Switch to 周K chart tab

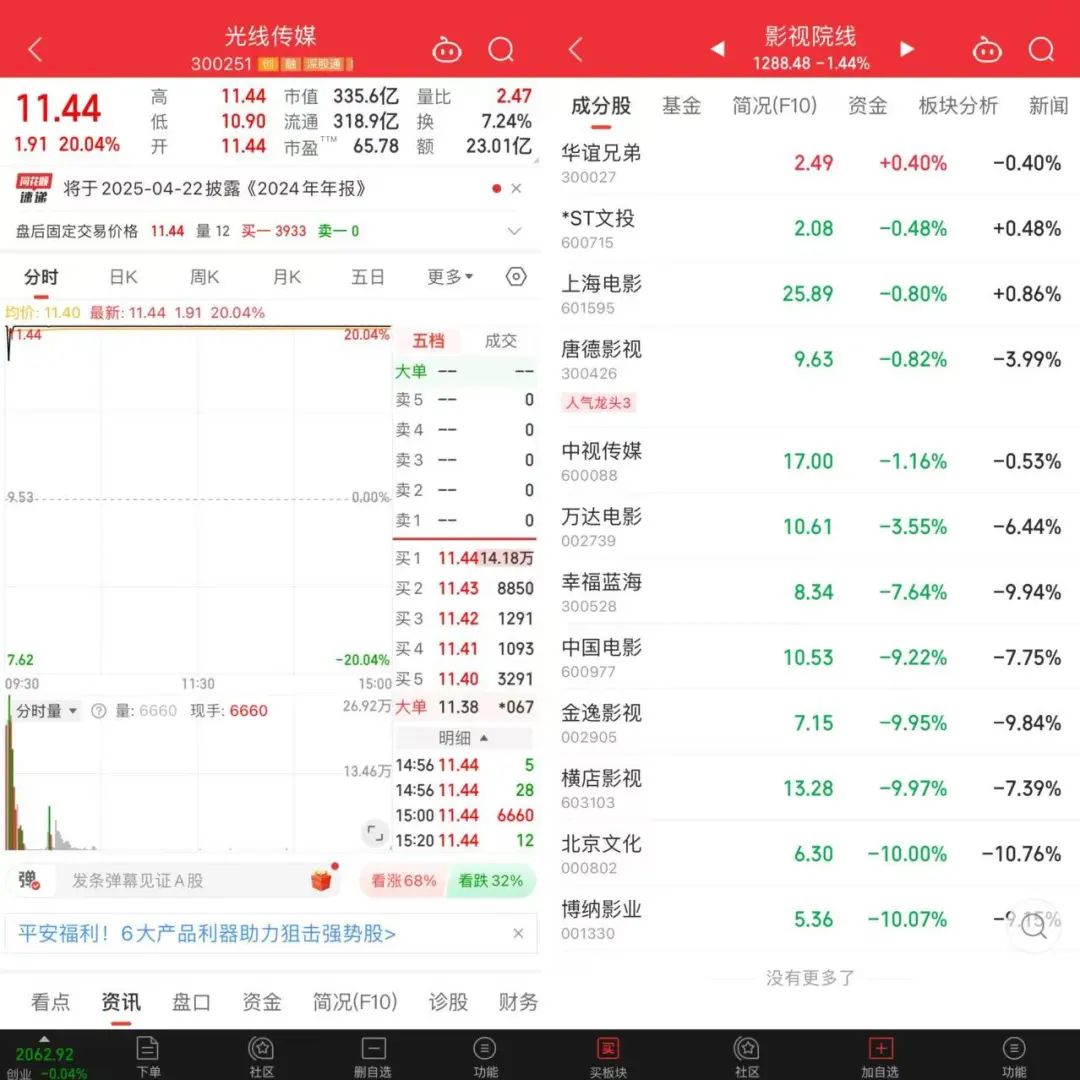pos(205,277)
